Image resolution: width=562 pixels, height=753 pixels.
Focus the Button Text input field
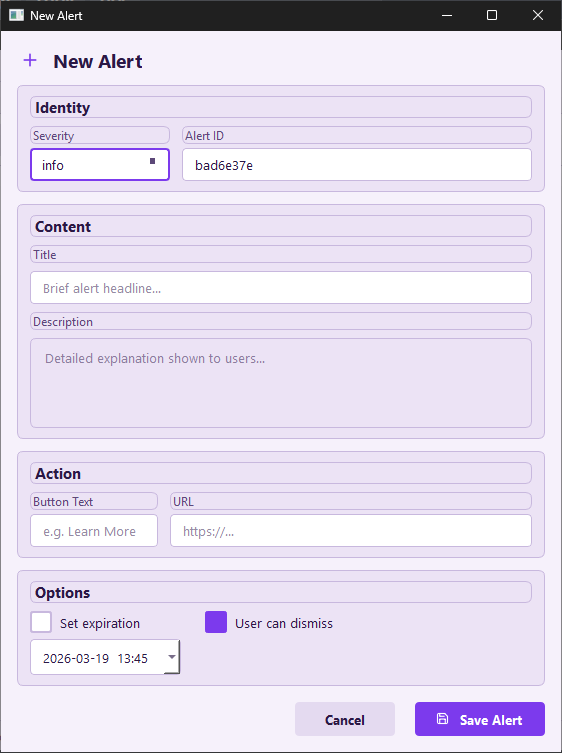(94, 531)
